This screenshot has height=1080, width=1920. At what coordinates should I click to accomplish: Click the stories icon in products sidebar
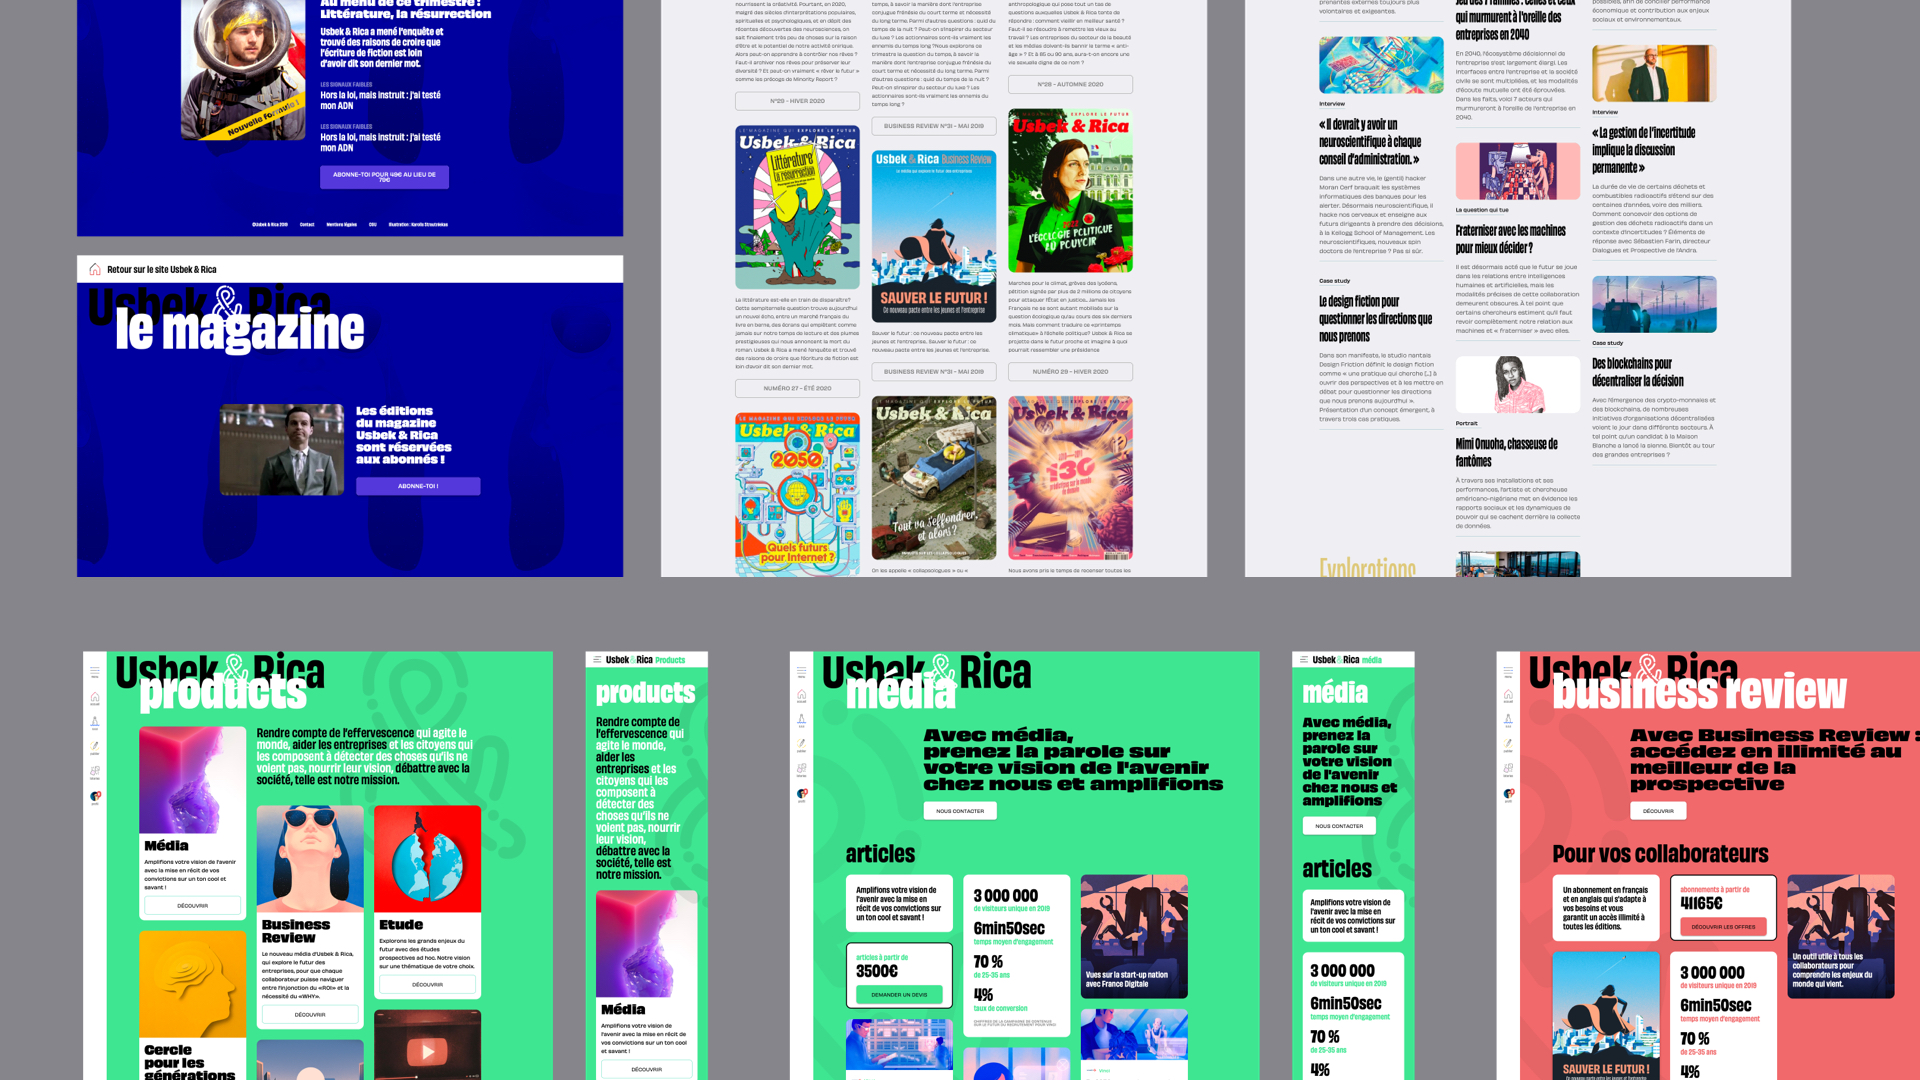point(95,771)
